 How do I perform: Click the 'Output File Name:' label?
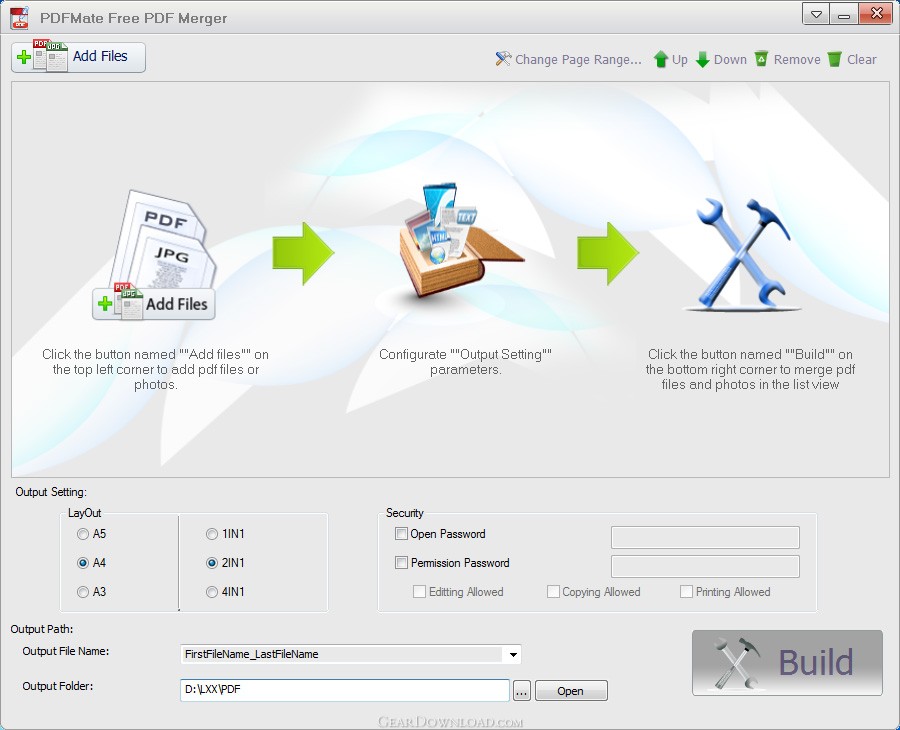tap(65, 651)
